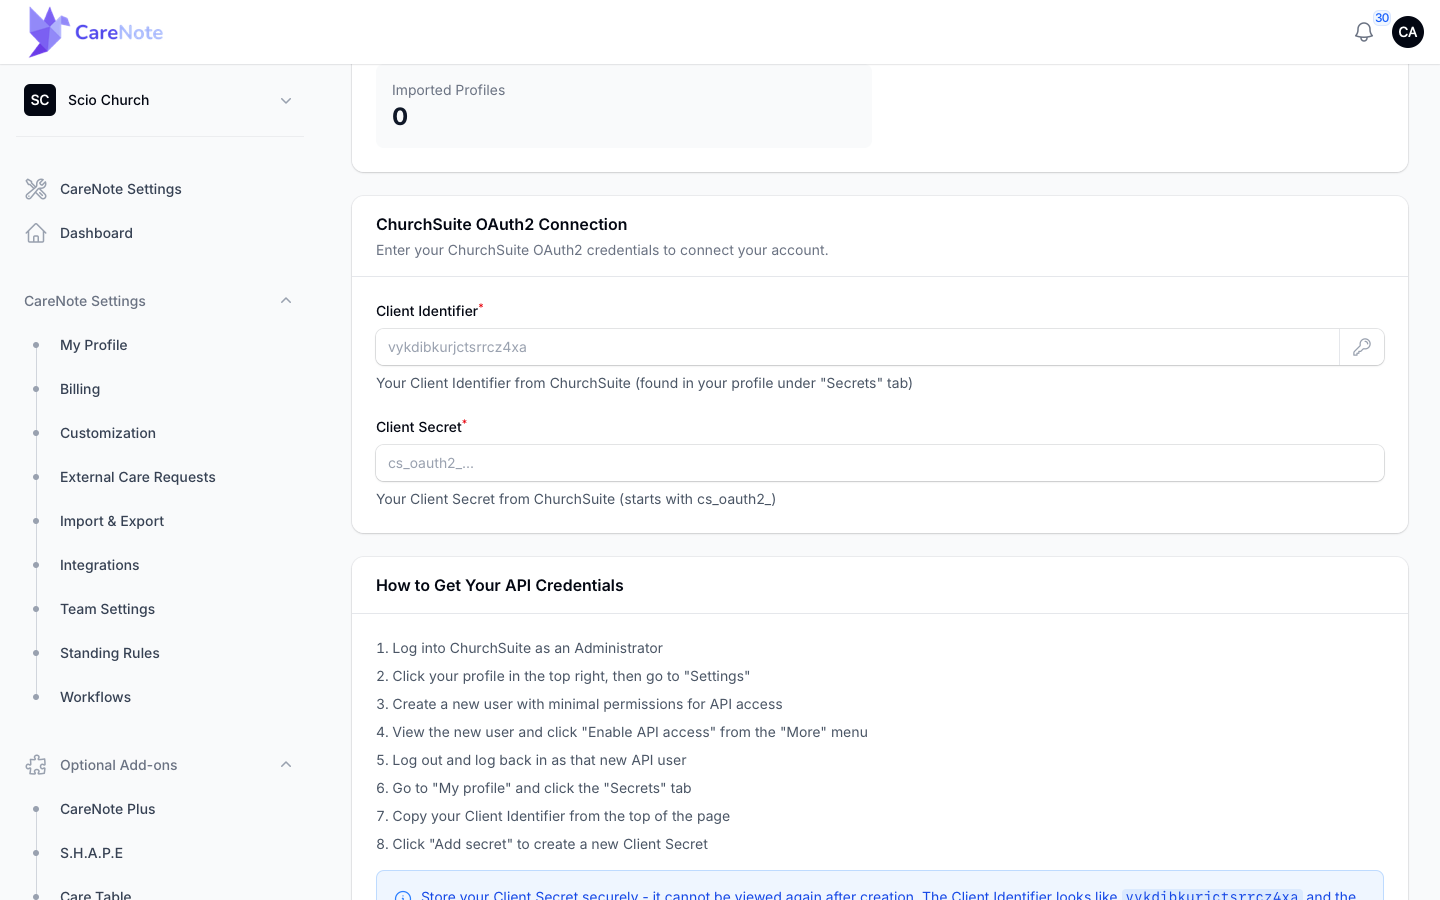
Task: Click the Client Secret helper text
Action: (576, 499)
